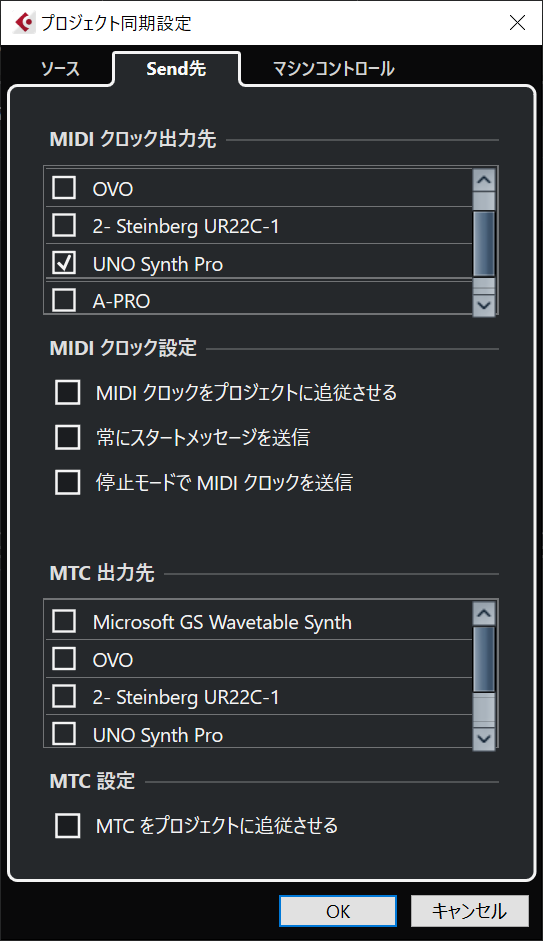Enable A-PRO as MIDI clock destination
The image size is (543, 941).
(x=64, y=299)
